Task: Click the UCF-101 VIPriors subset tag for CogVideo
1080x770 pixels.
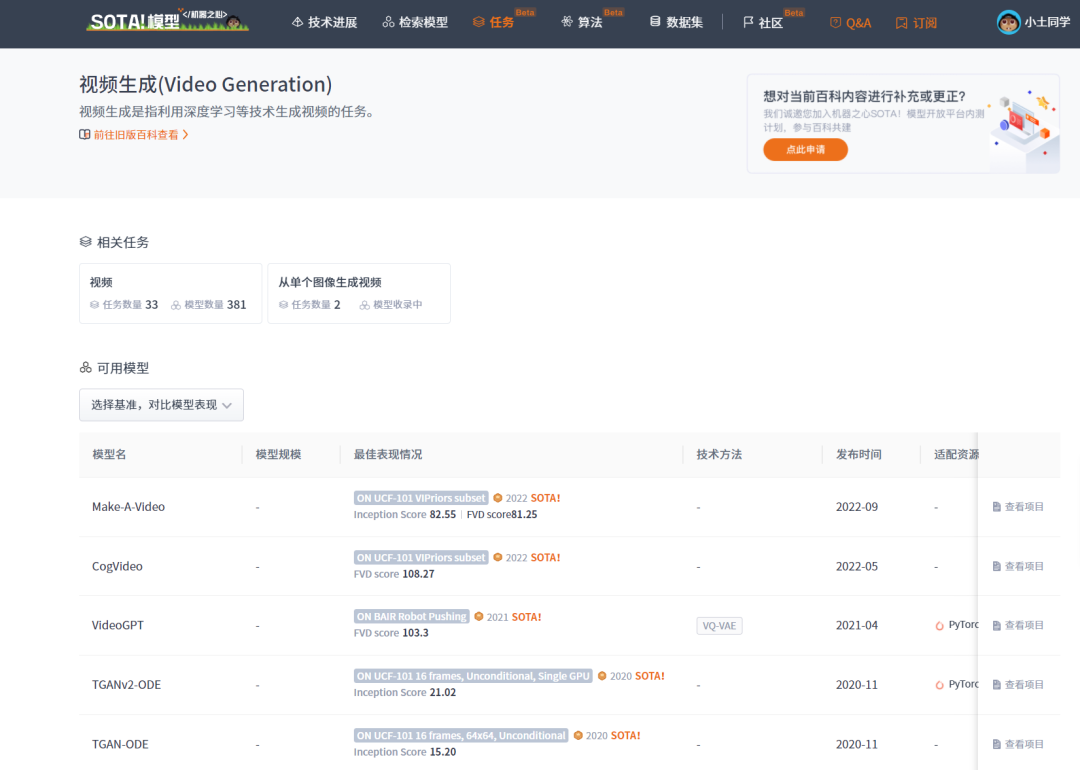Action: pyautogui.click(x=421, y=557)
